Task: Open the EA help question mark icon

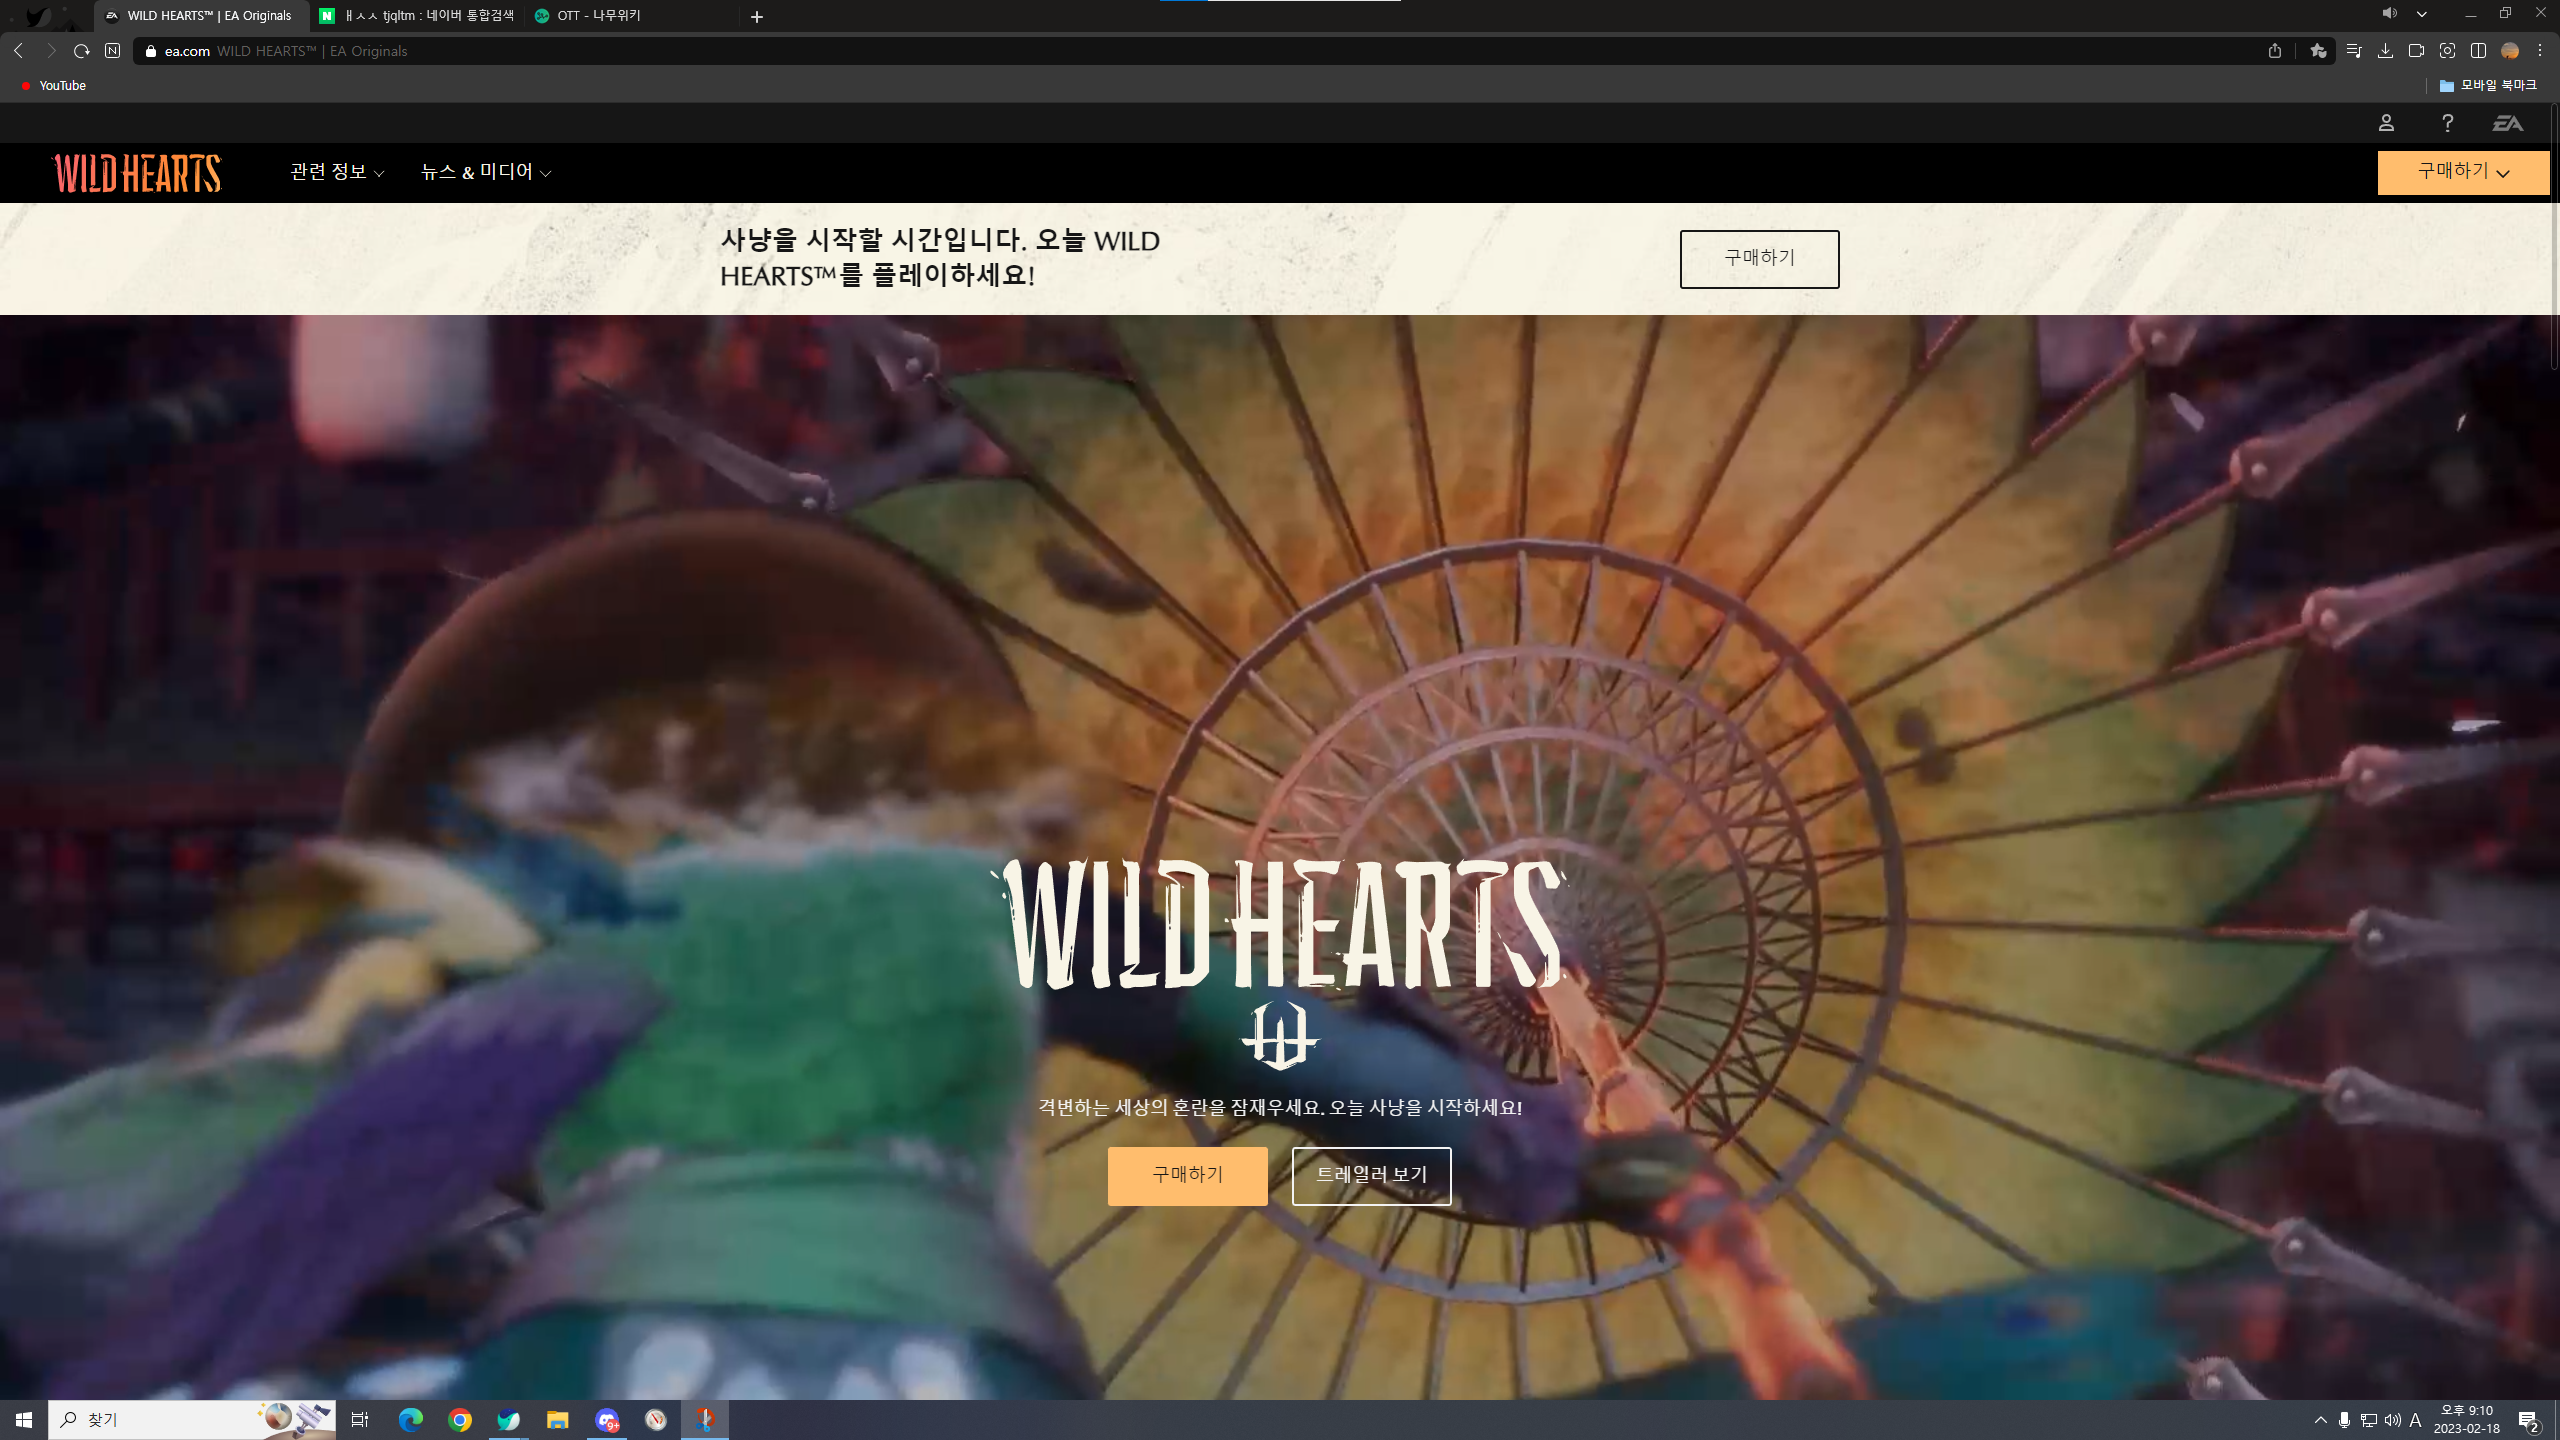Action: pyautogui.click(x=2447, y=123)
